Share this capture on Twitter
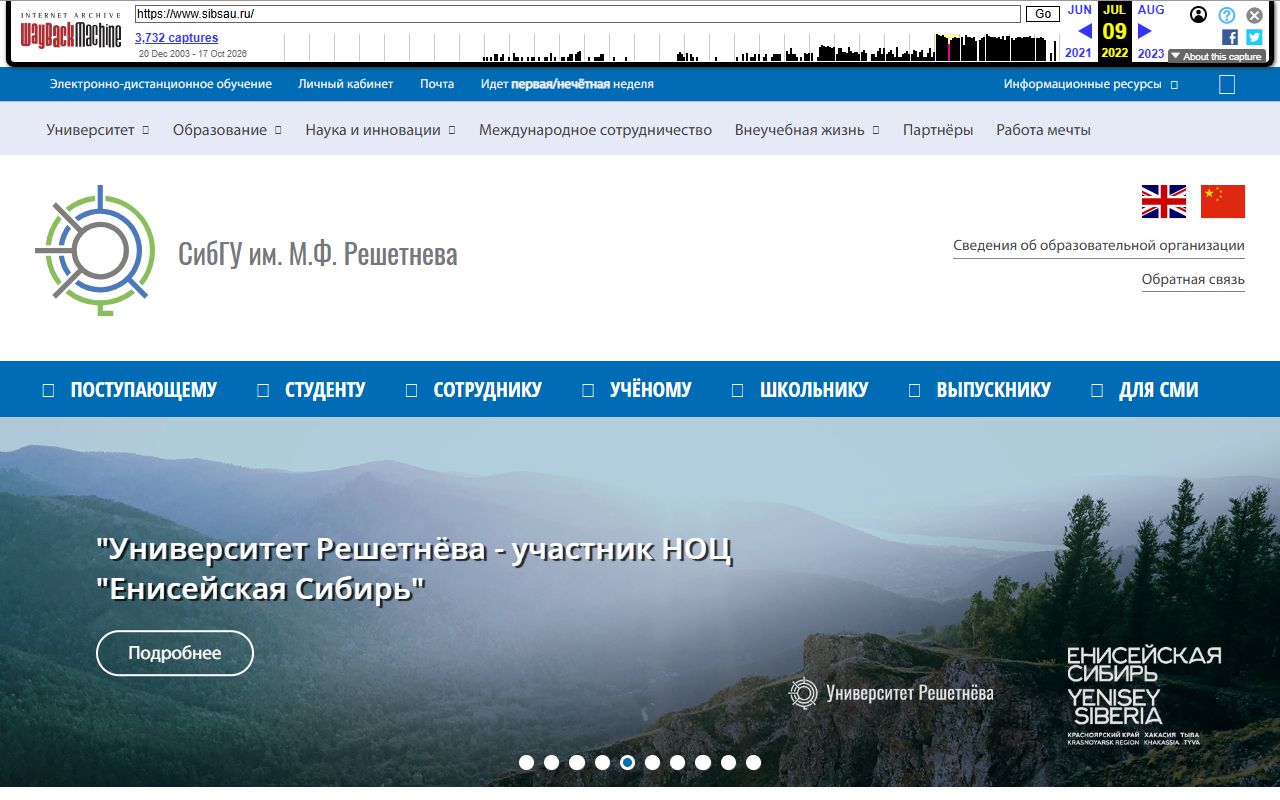 pyautogui.click(x=1254, y=37)
